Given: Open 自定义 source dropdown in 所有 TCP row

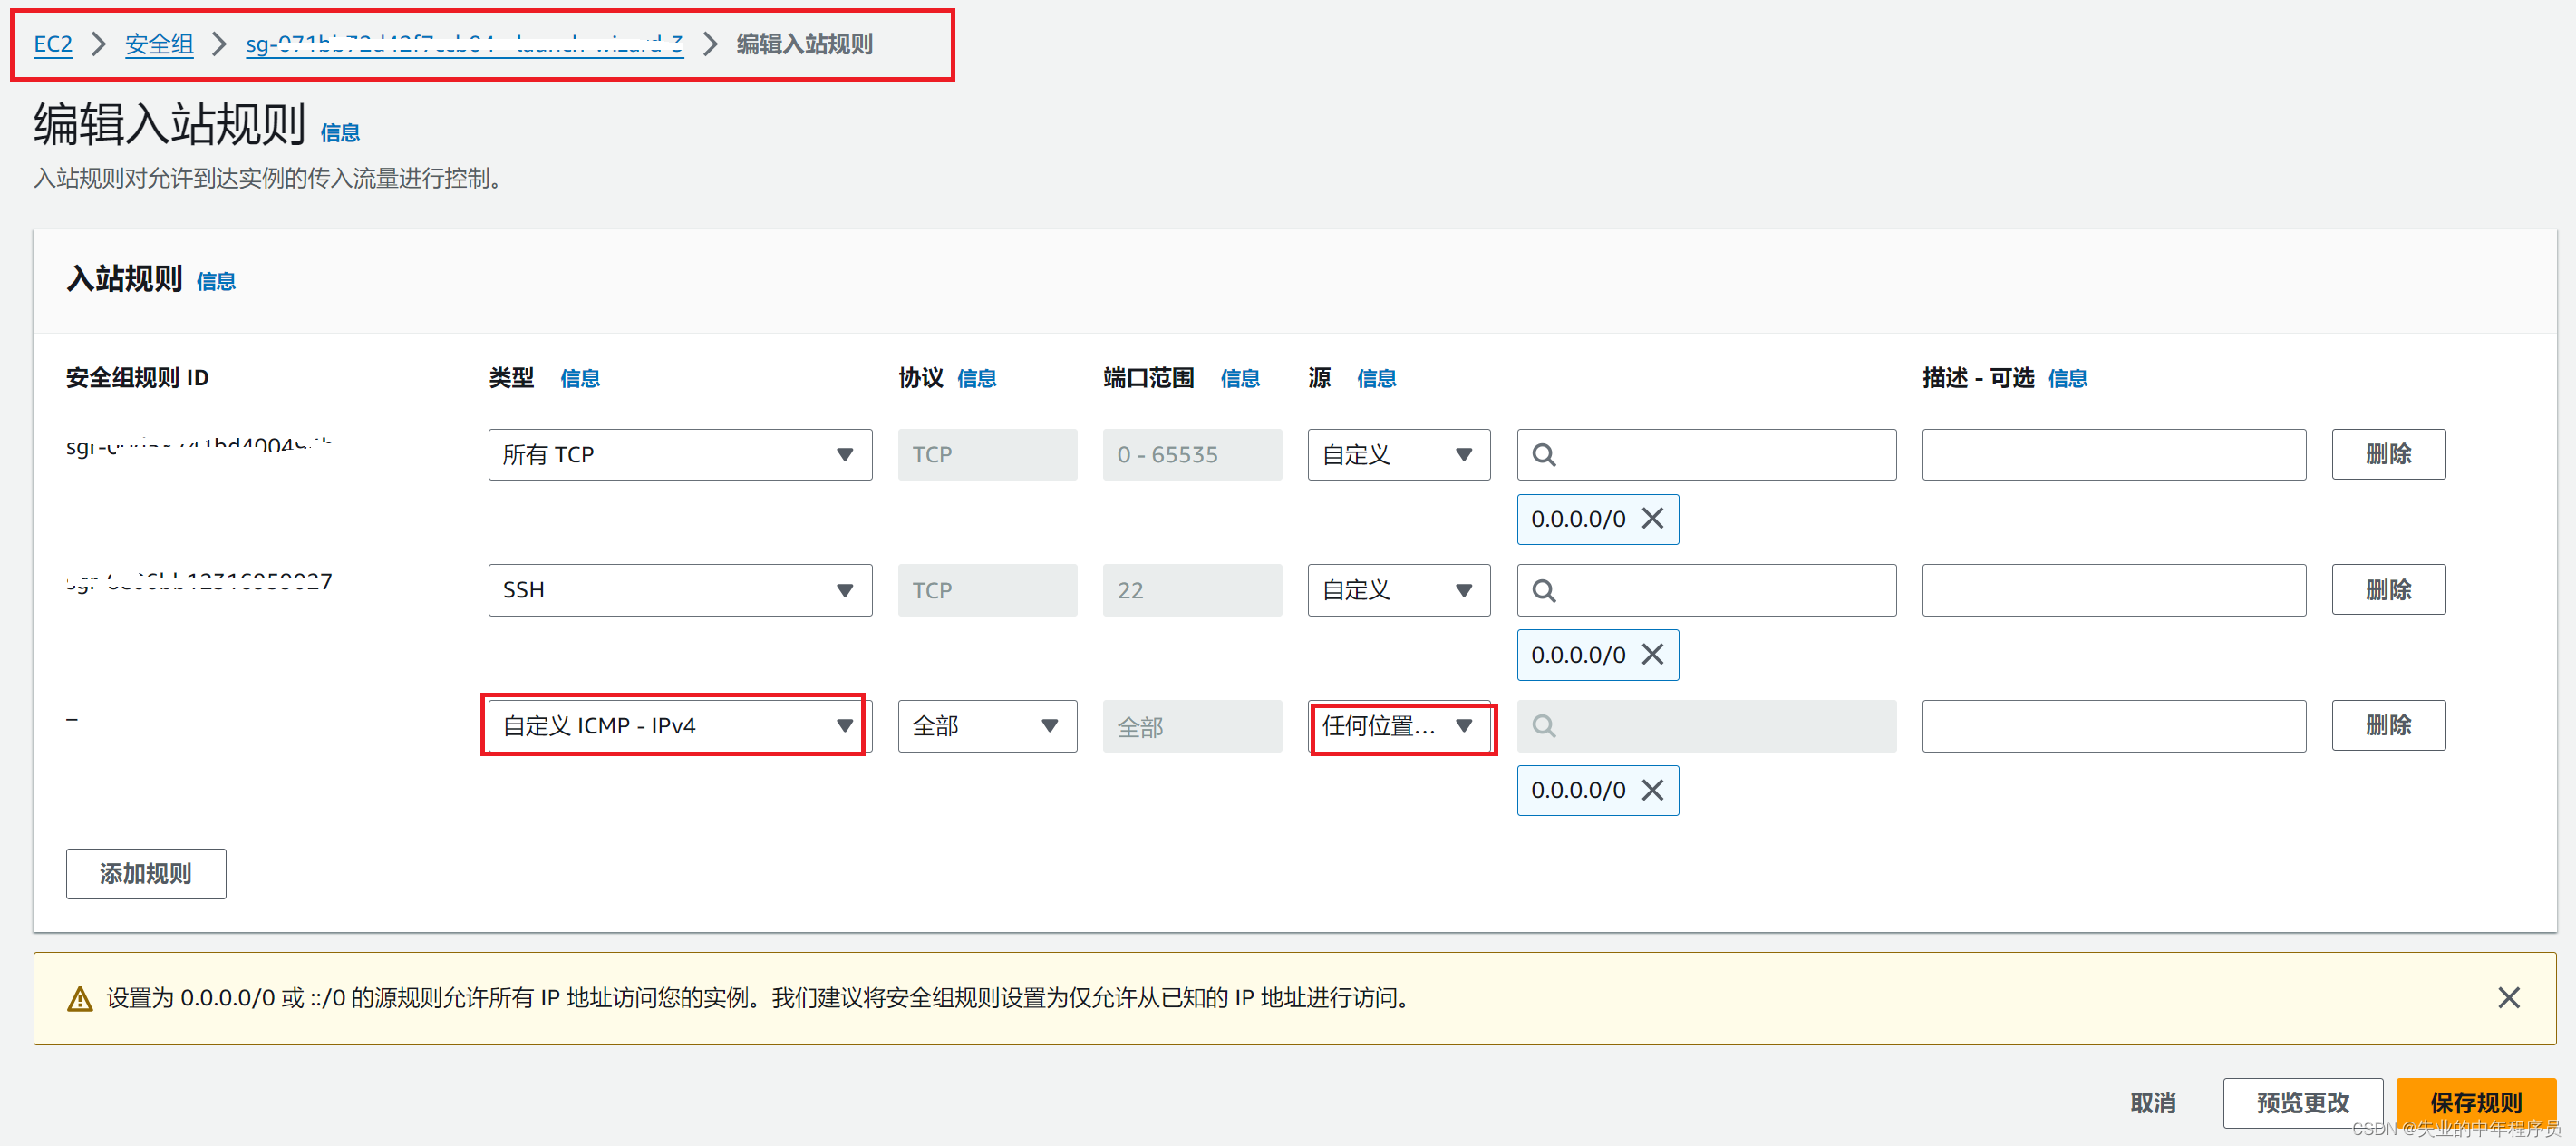Looking at the screenshot, I should (1398, 454).
